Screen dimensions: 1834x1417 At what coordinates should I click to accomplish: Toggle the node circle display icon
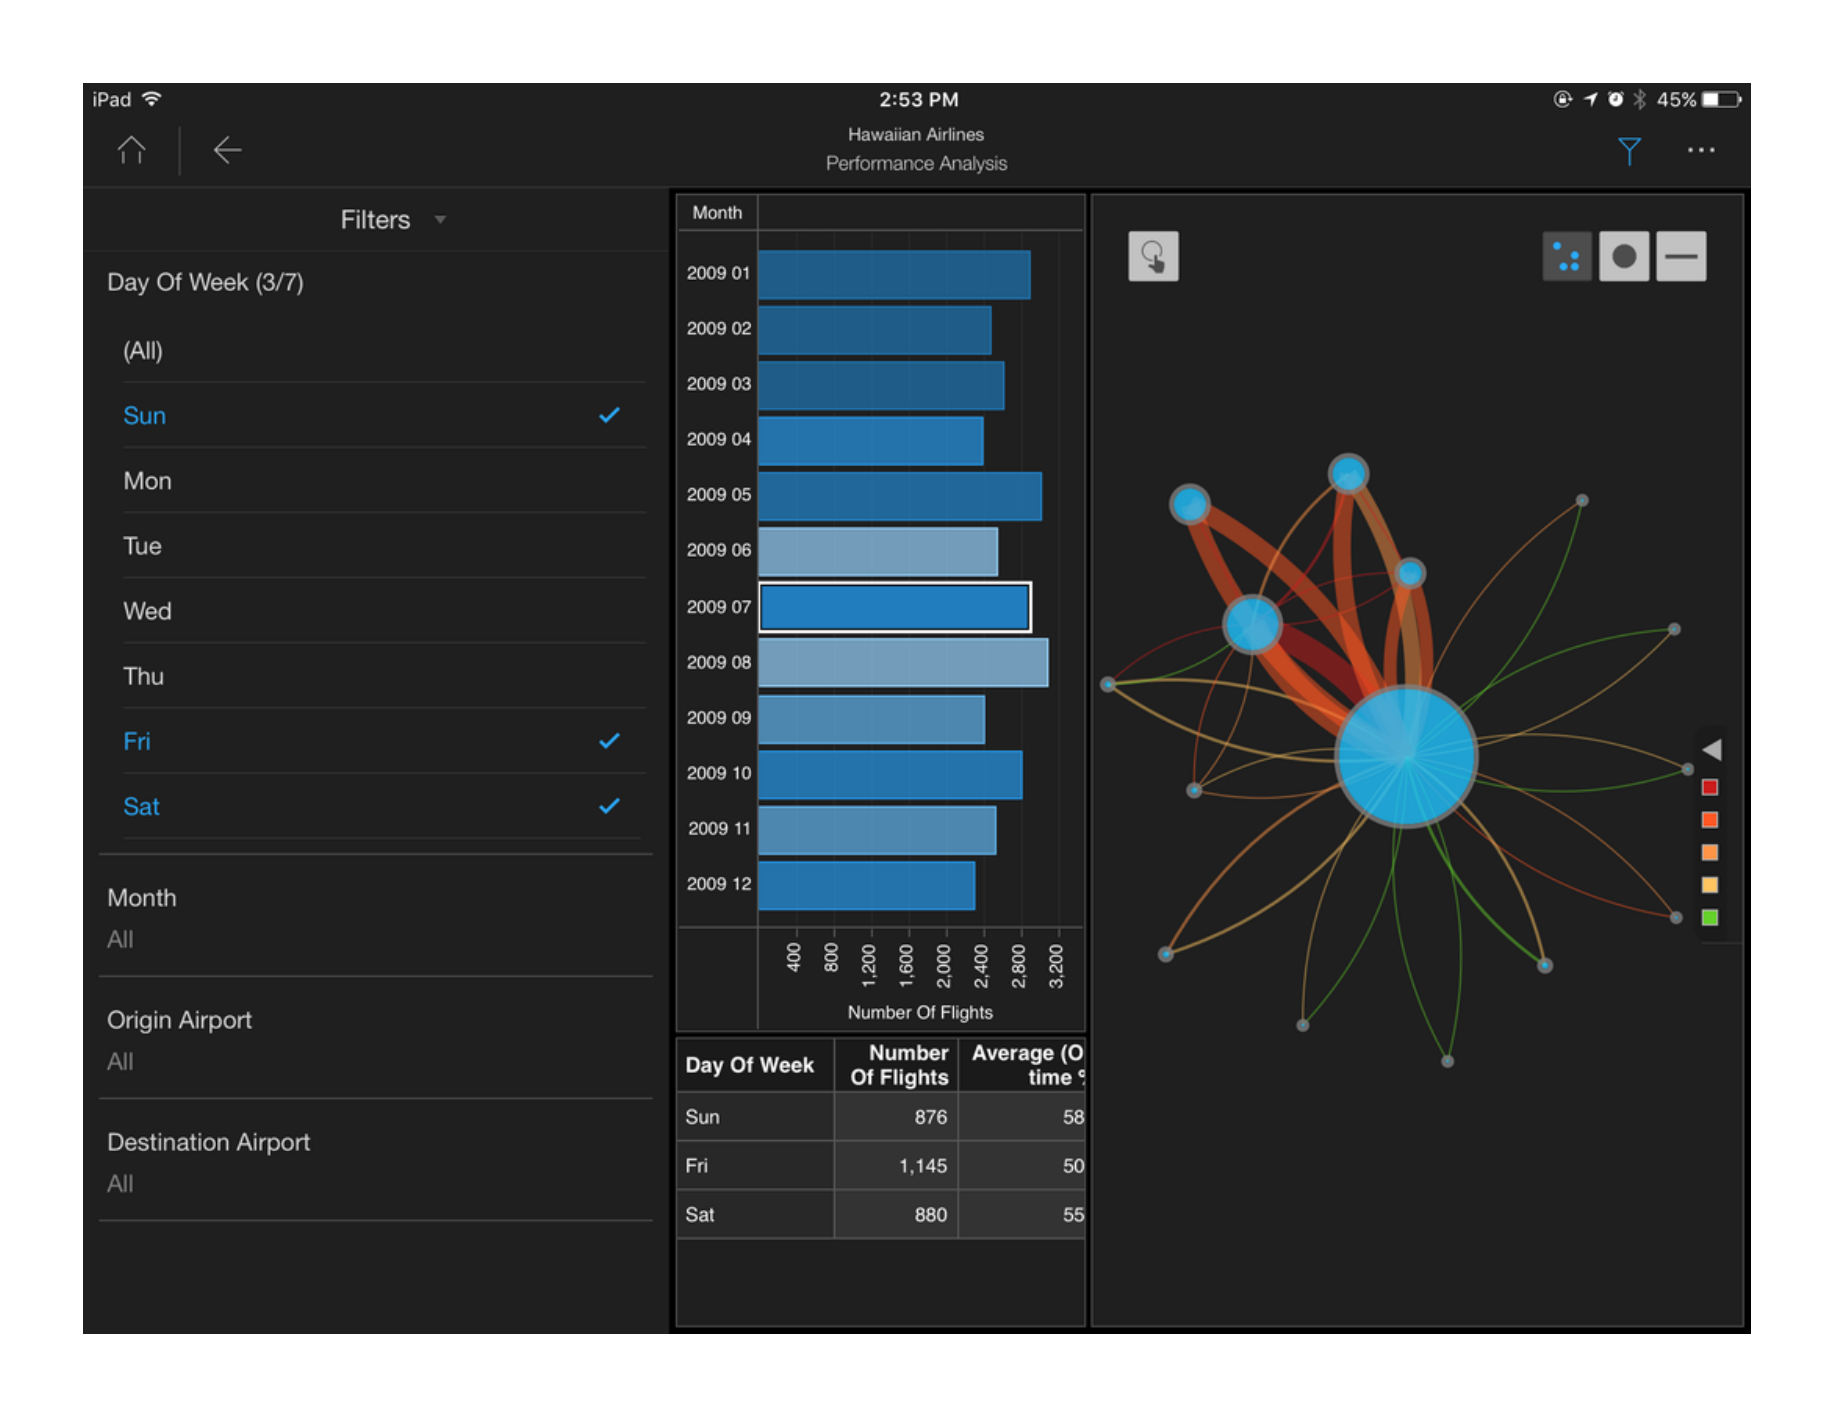(1624, 257)
